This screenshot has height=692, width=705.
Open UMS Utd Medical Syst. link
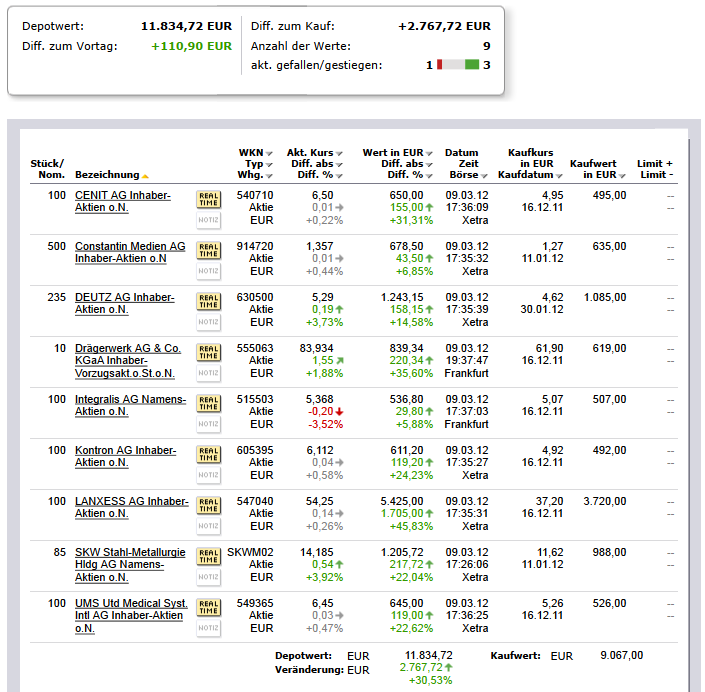(x=131, y=616)
